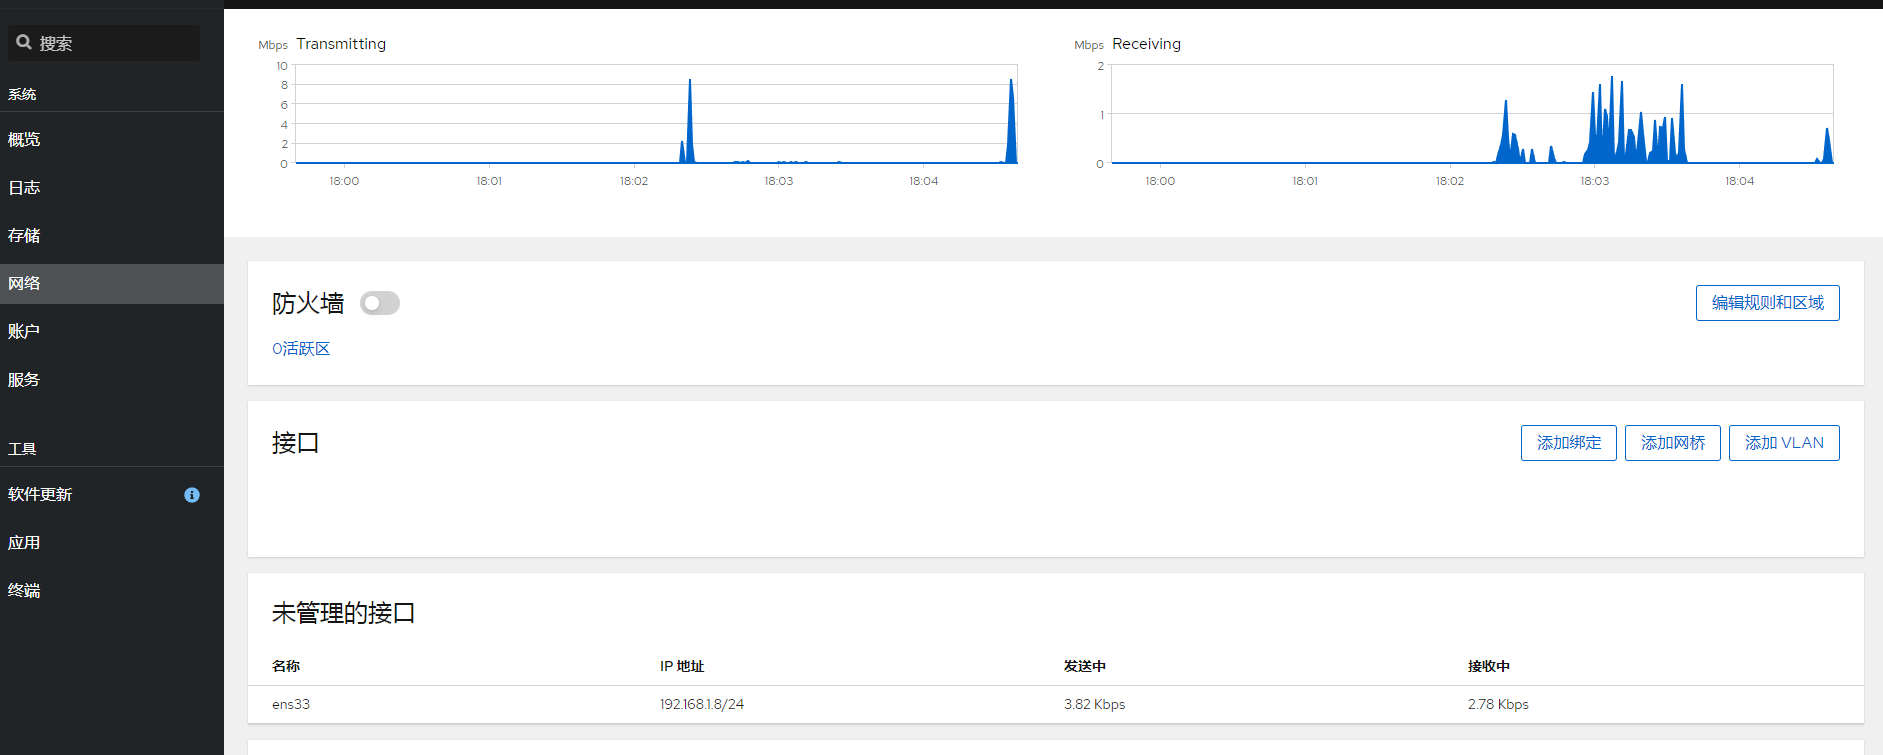Open the 概览 overview page
The height and width of the screenshot is (755, 1883).
click(x=112, y=140)
